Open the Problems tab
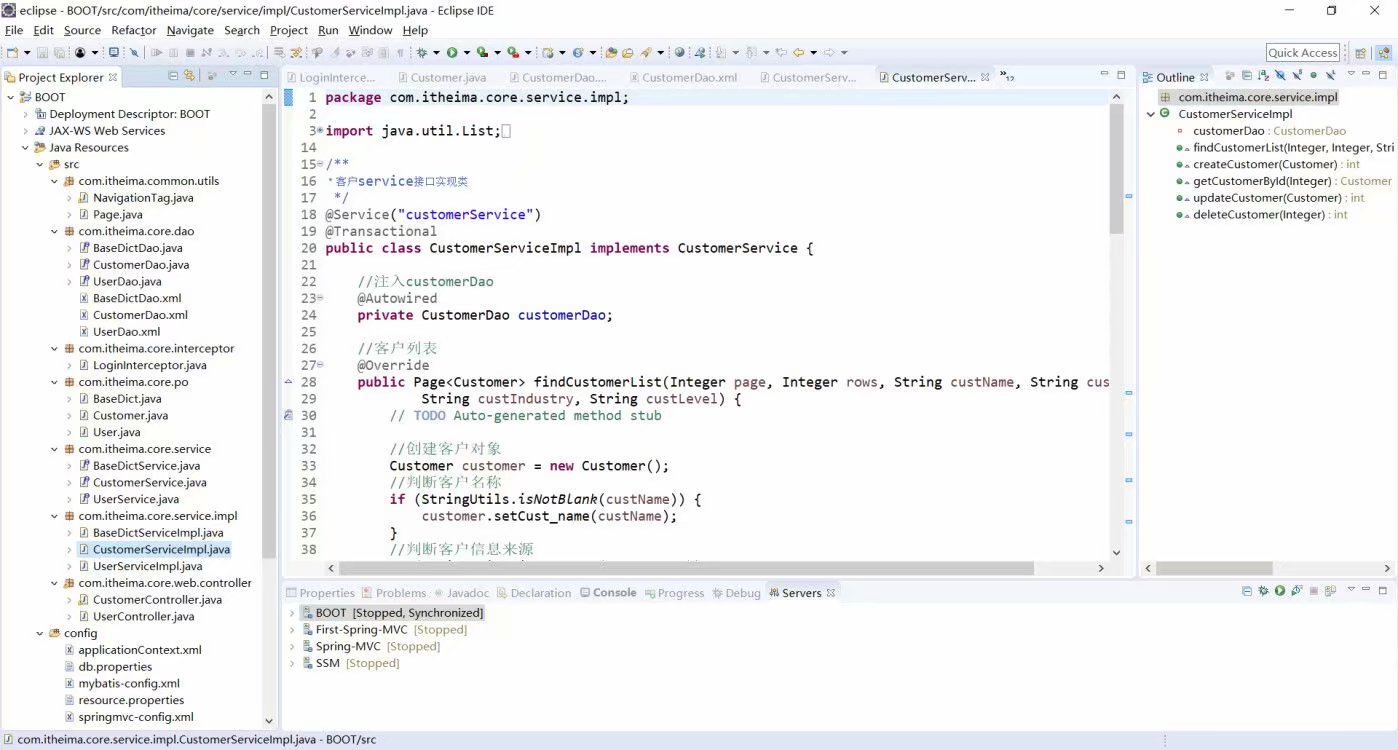1398x750 pixels. click(394, 593)
